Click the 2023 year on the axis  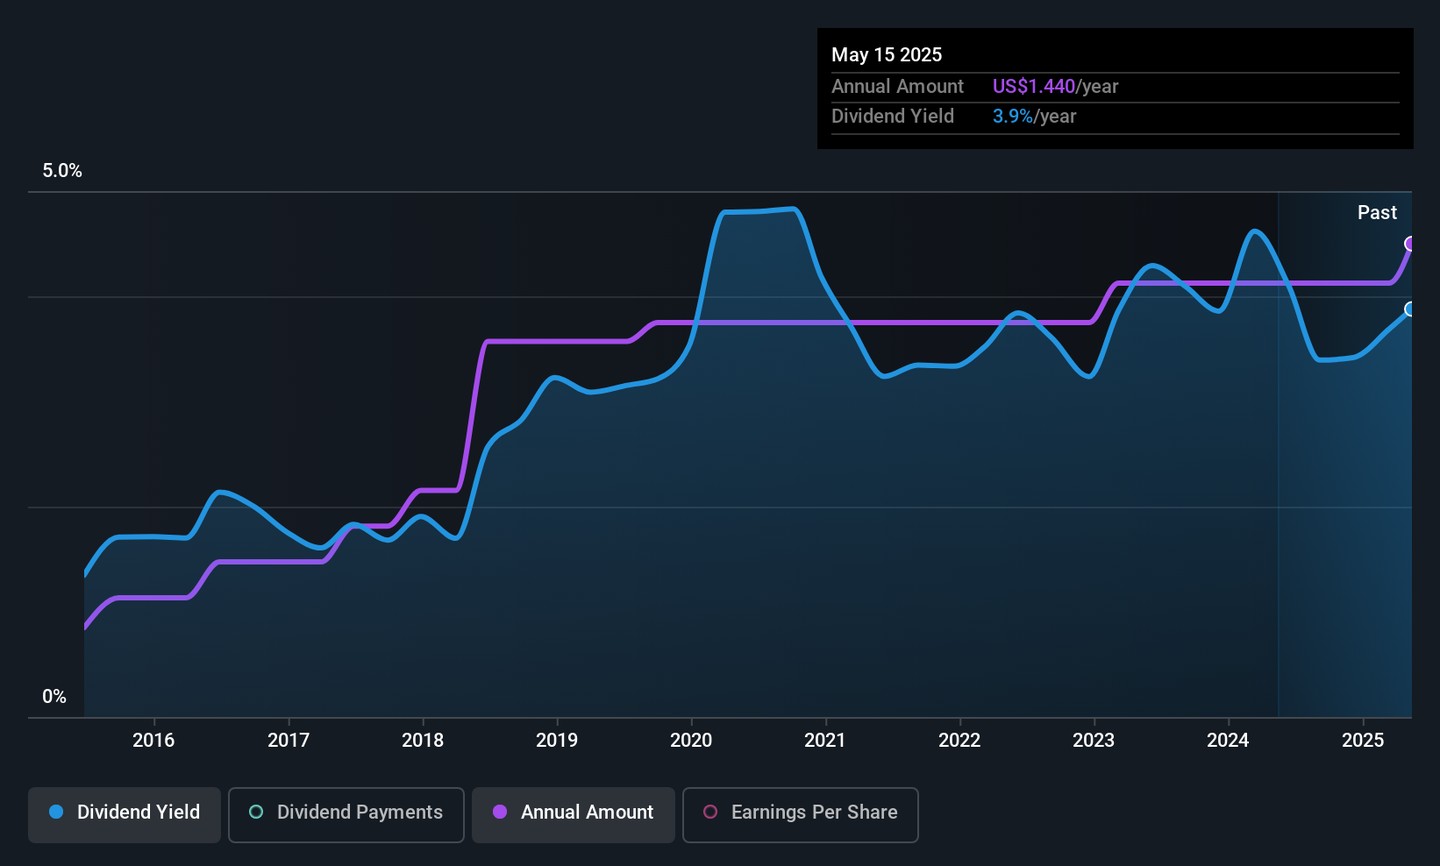1093,740
